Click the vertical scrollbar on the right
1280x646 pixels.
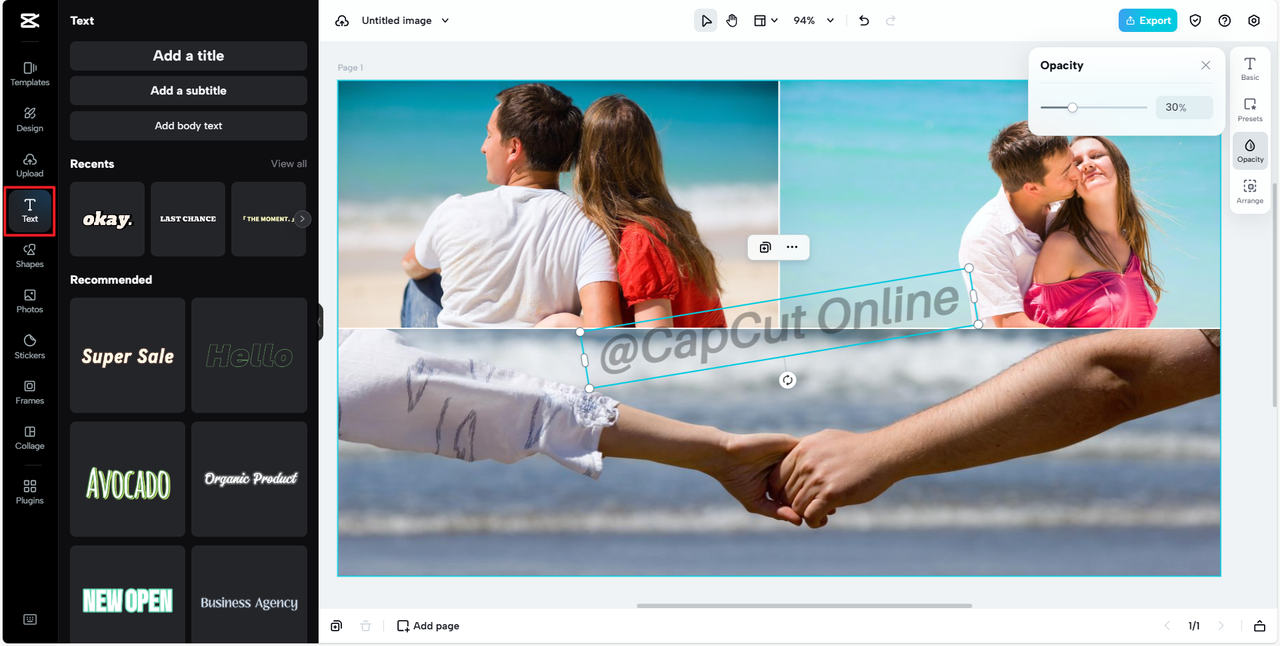pos(1274,295)
